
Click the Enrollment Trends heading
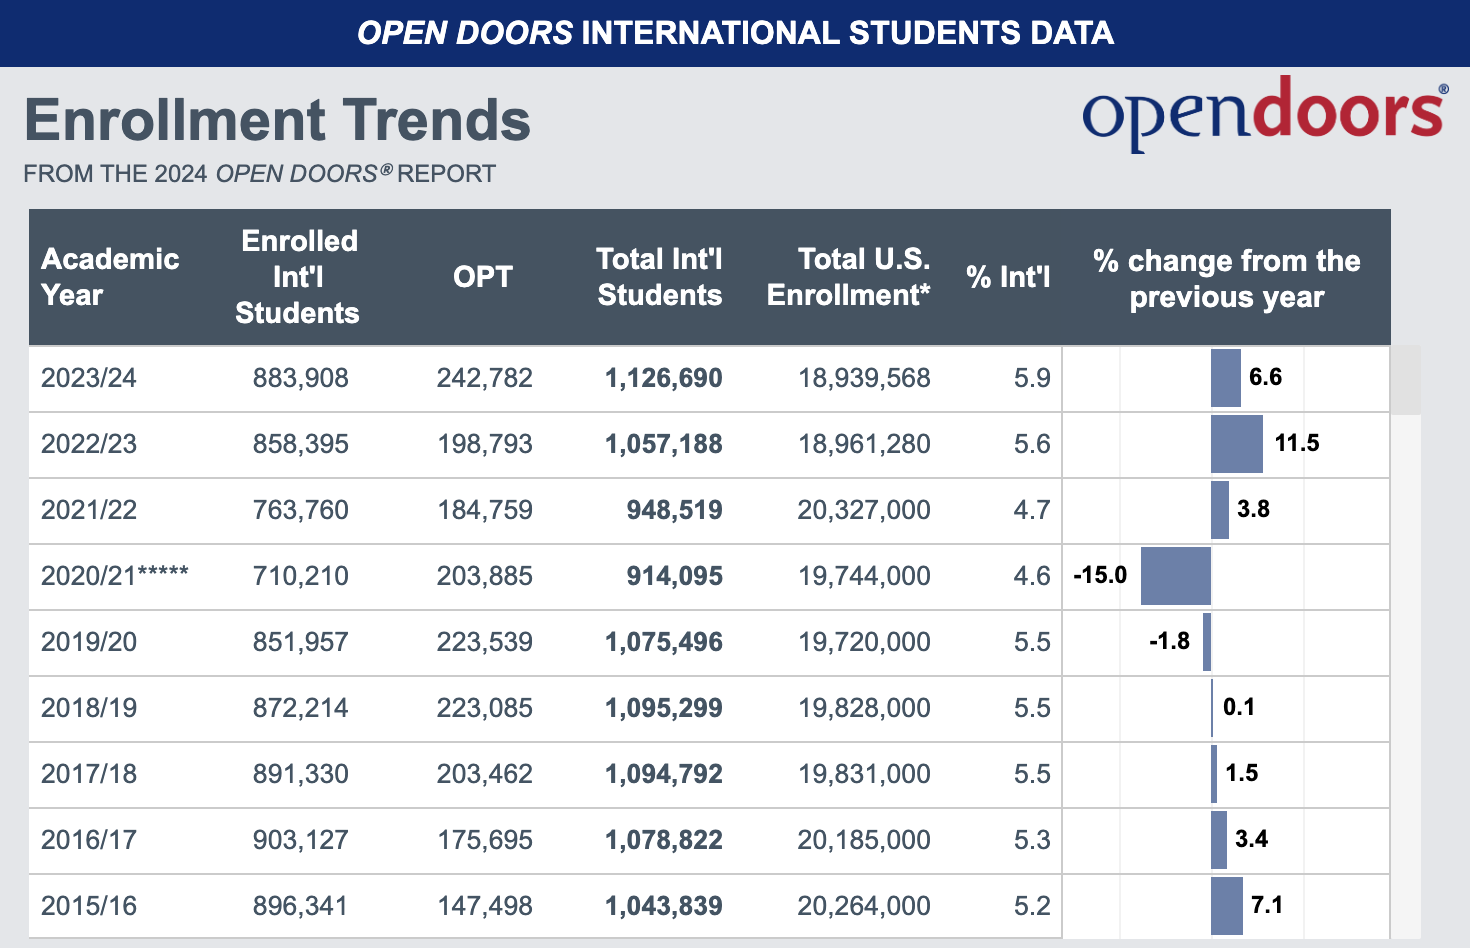tap(277, 121)
